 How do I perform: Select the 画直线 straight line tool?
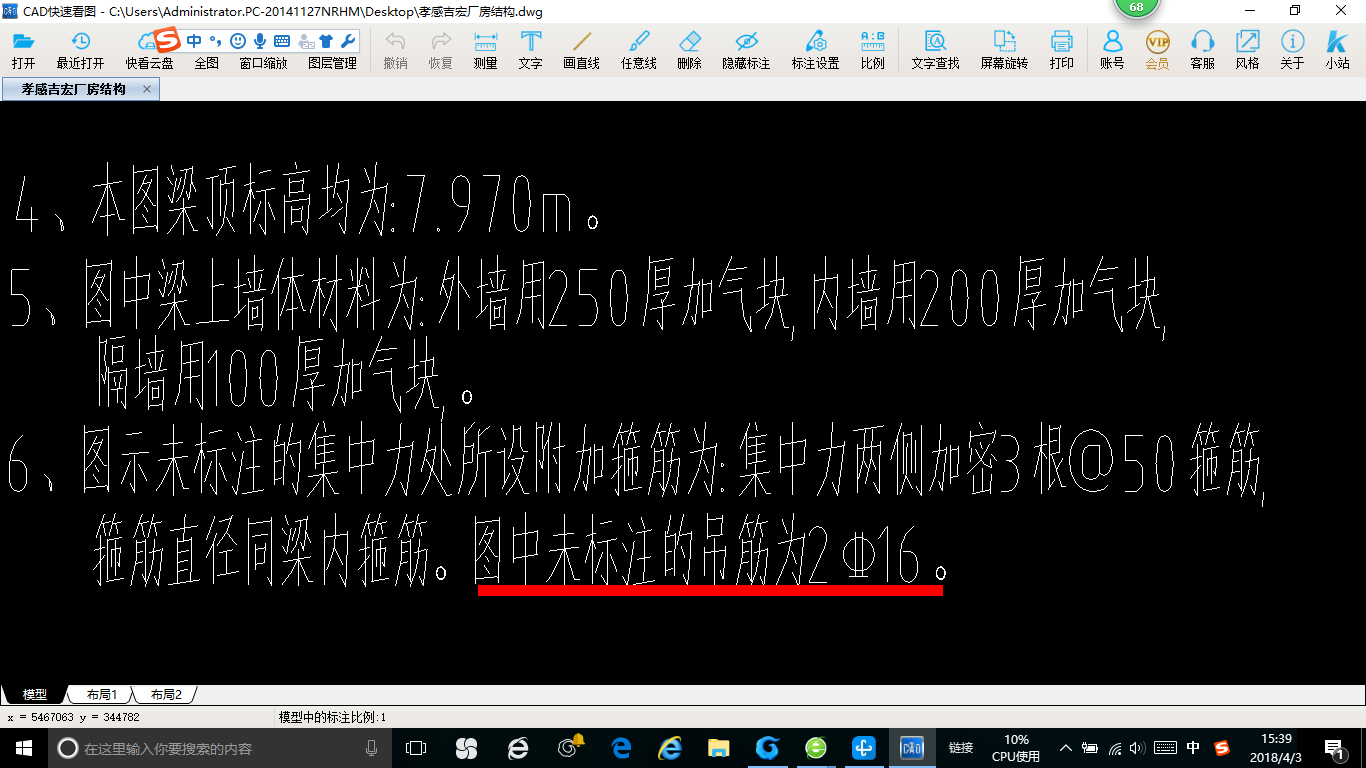[581, 49]
